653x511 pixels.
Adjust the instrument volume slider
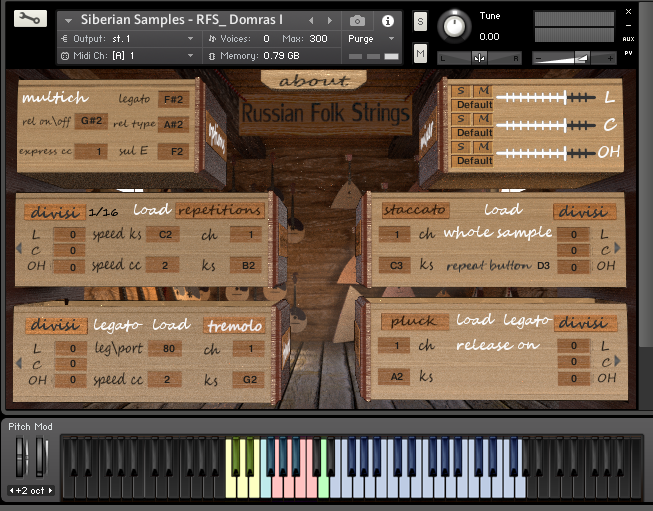coord(574,58)
